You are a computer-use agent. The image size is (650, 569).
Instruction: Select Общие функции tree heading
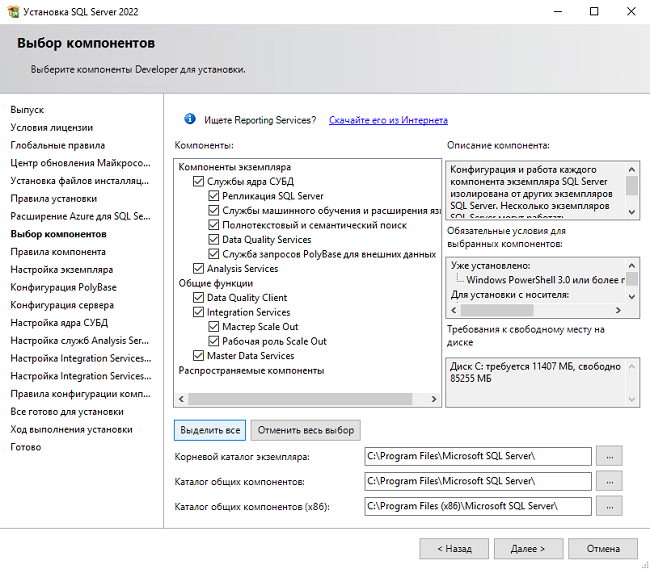(216, 283)
